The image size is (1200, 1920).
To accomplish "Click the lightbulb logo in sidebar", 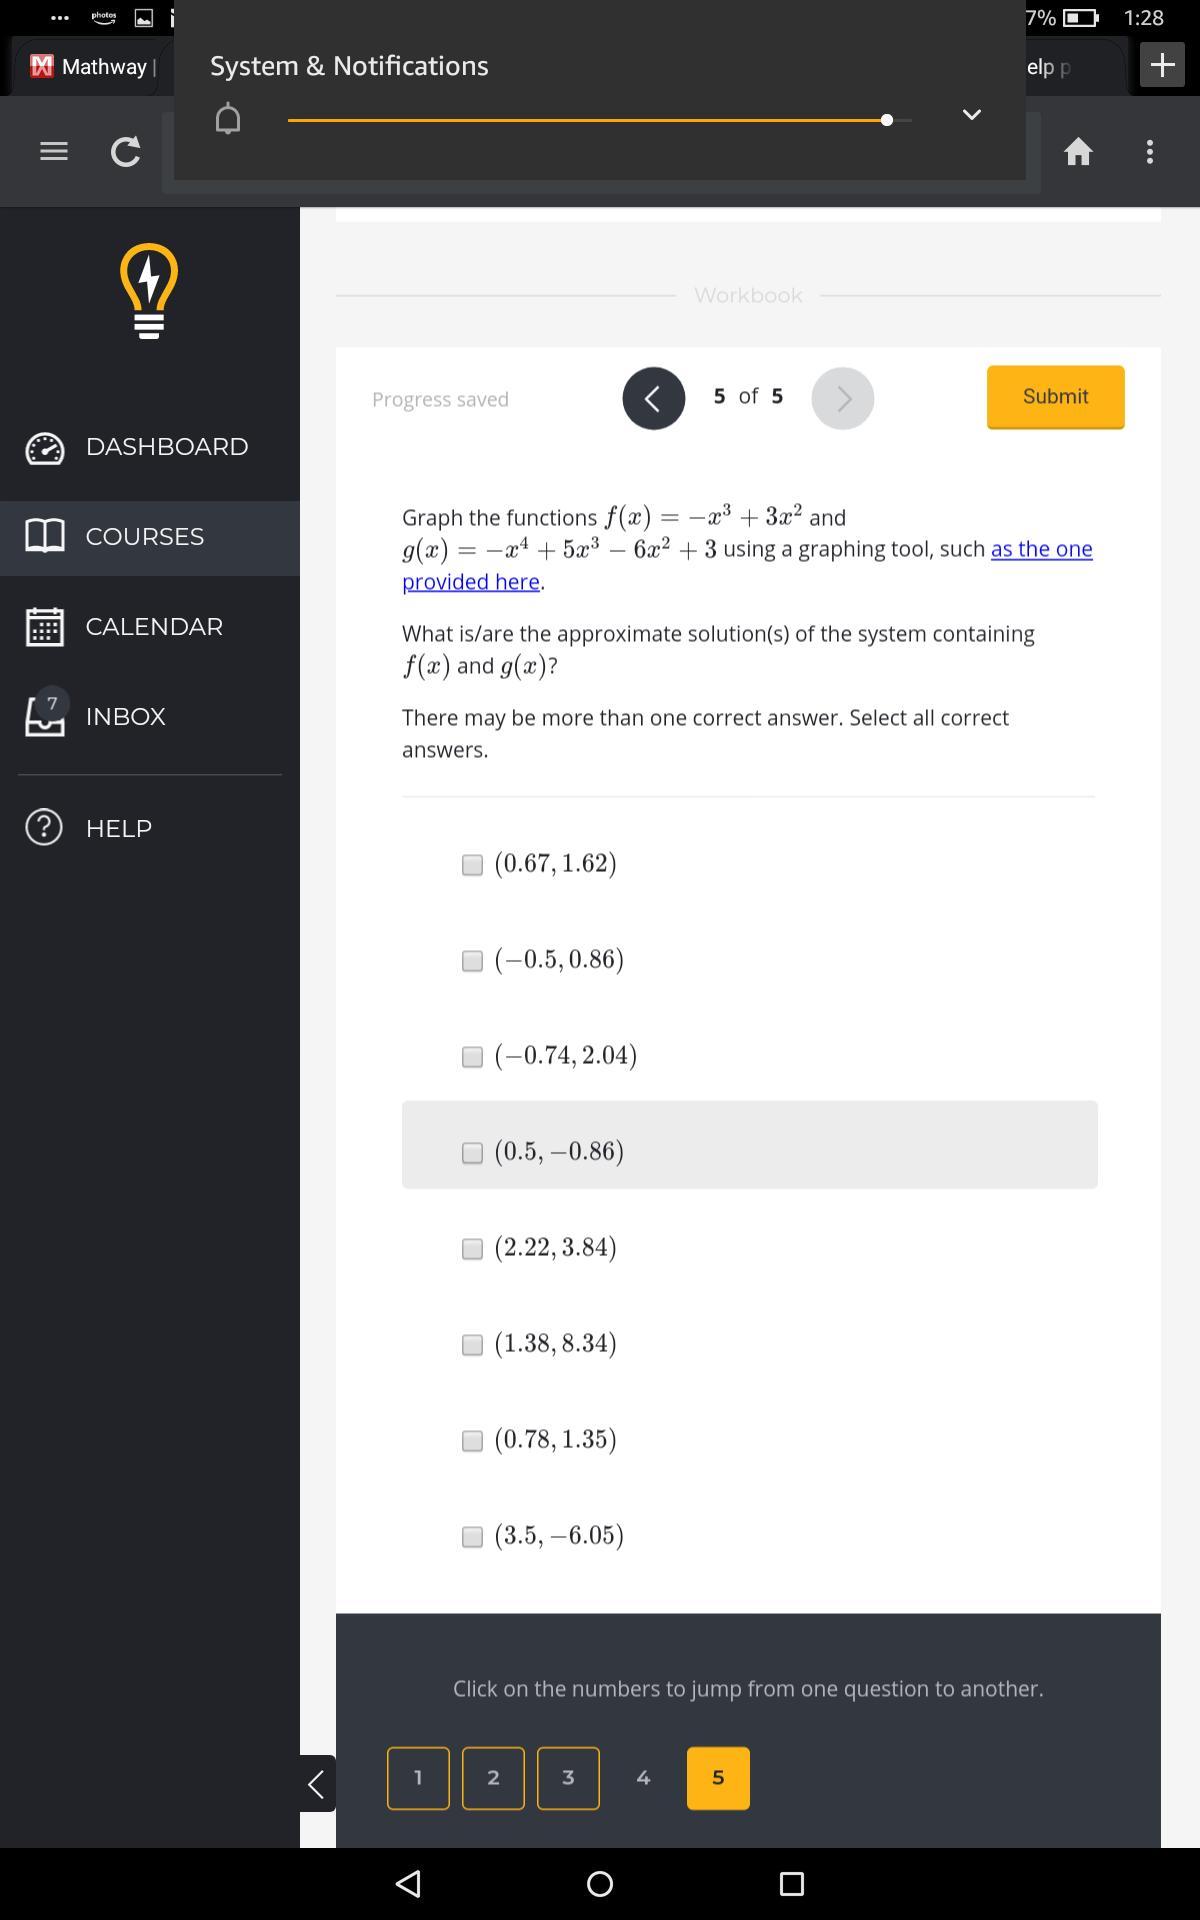I will tap(149, 291).
